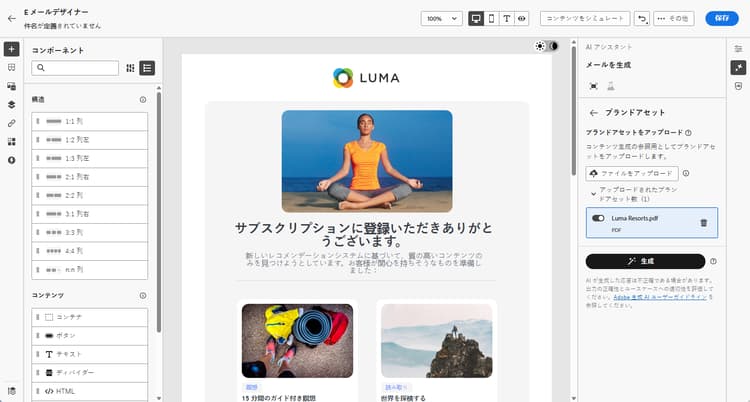Collapse the uploaded brand assets list
Screen dimensions: 750x402
[x=594, y=194]
